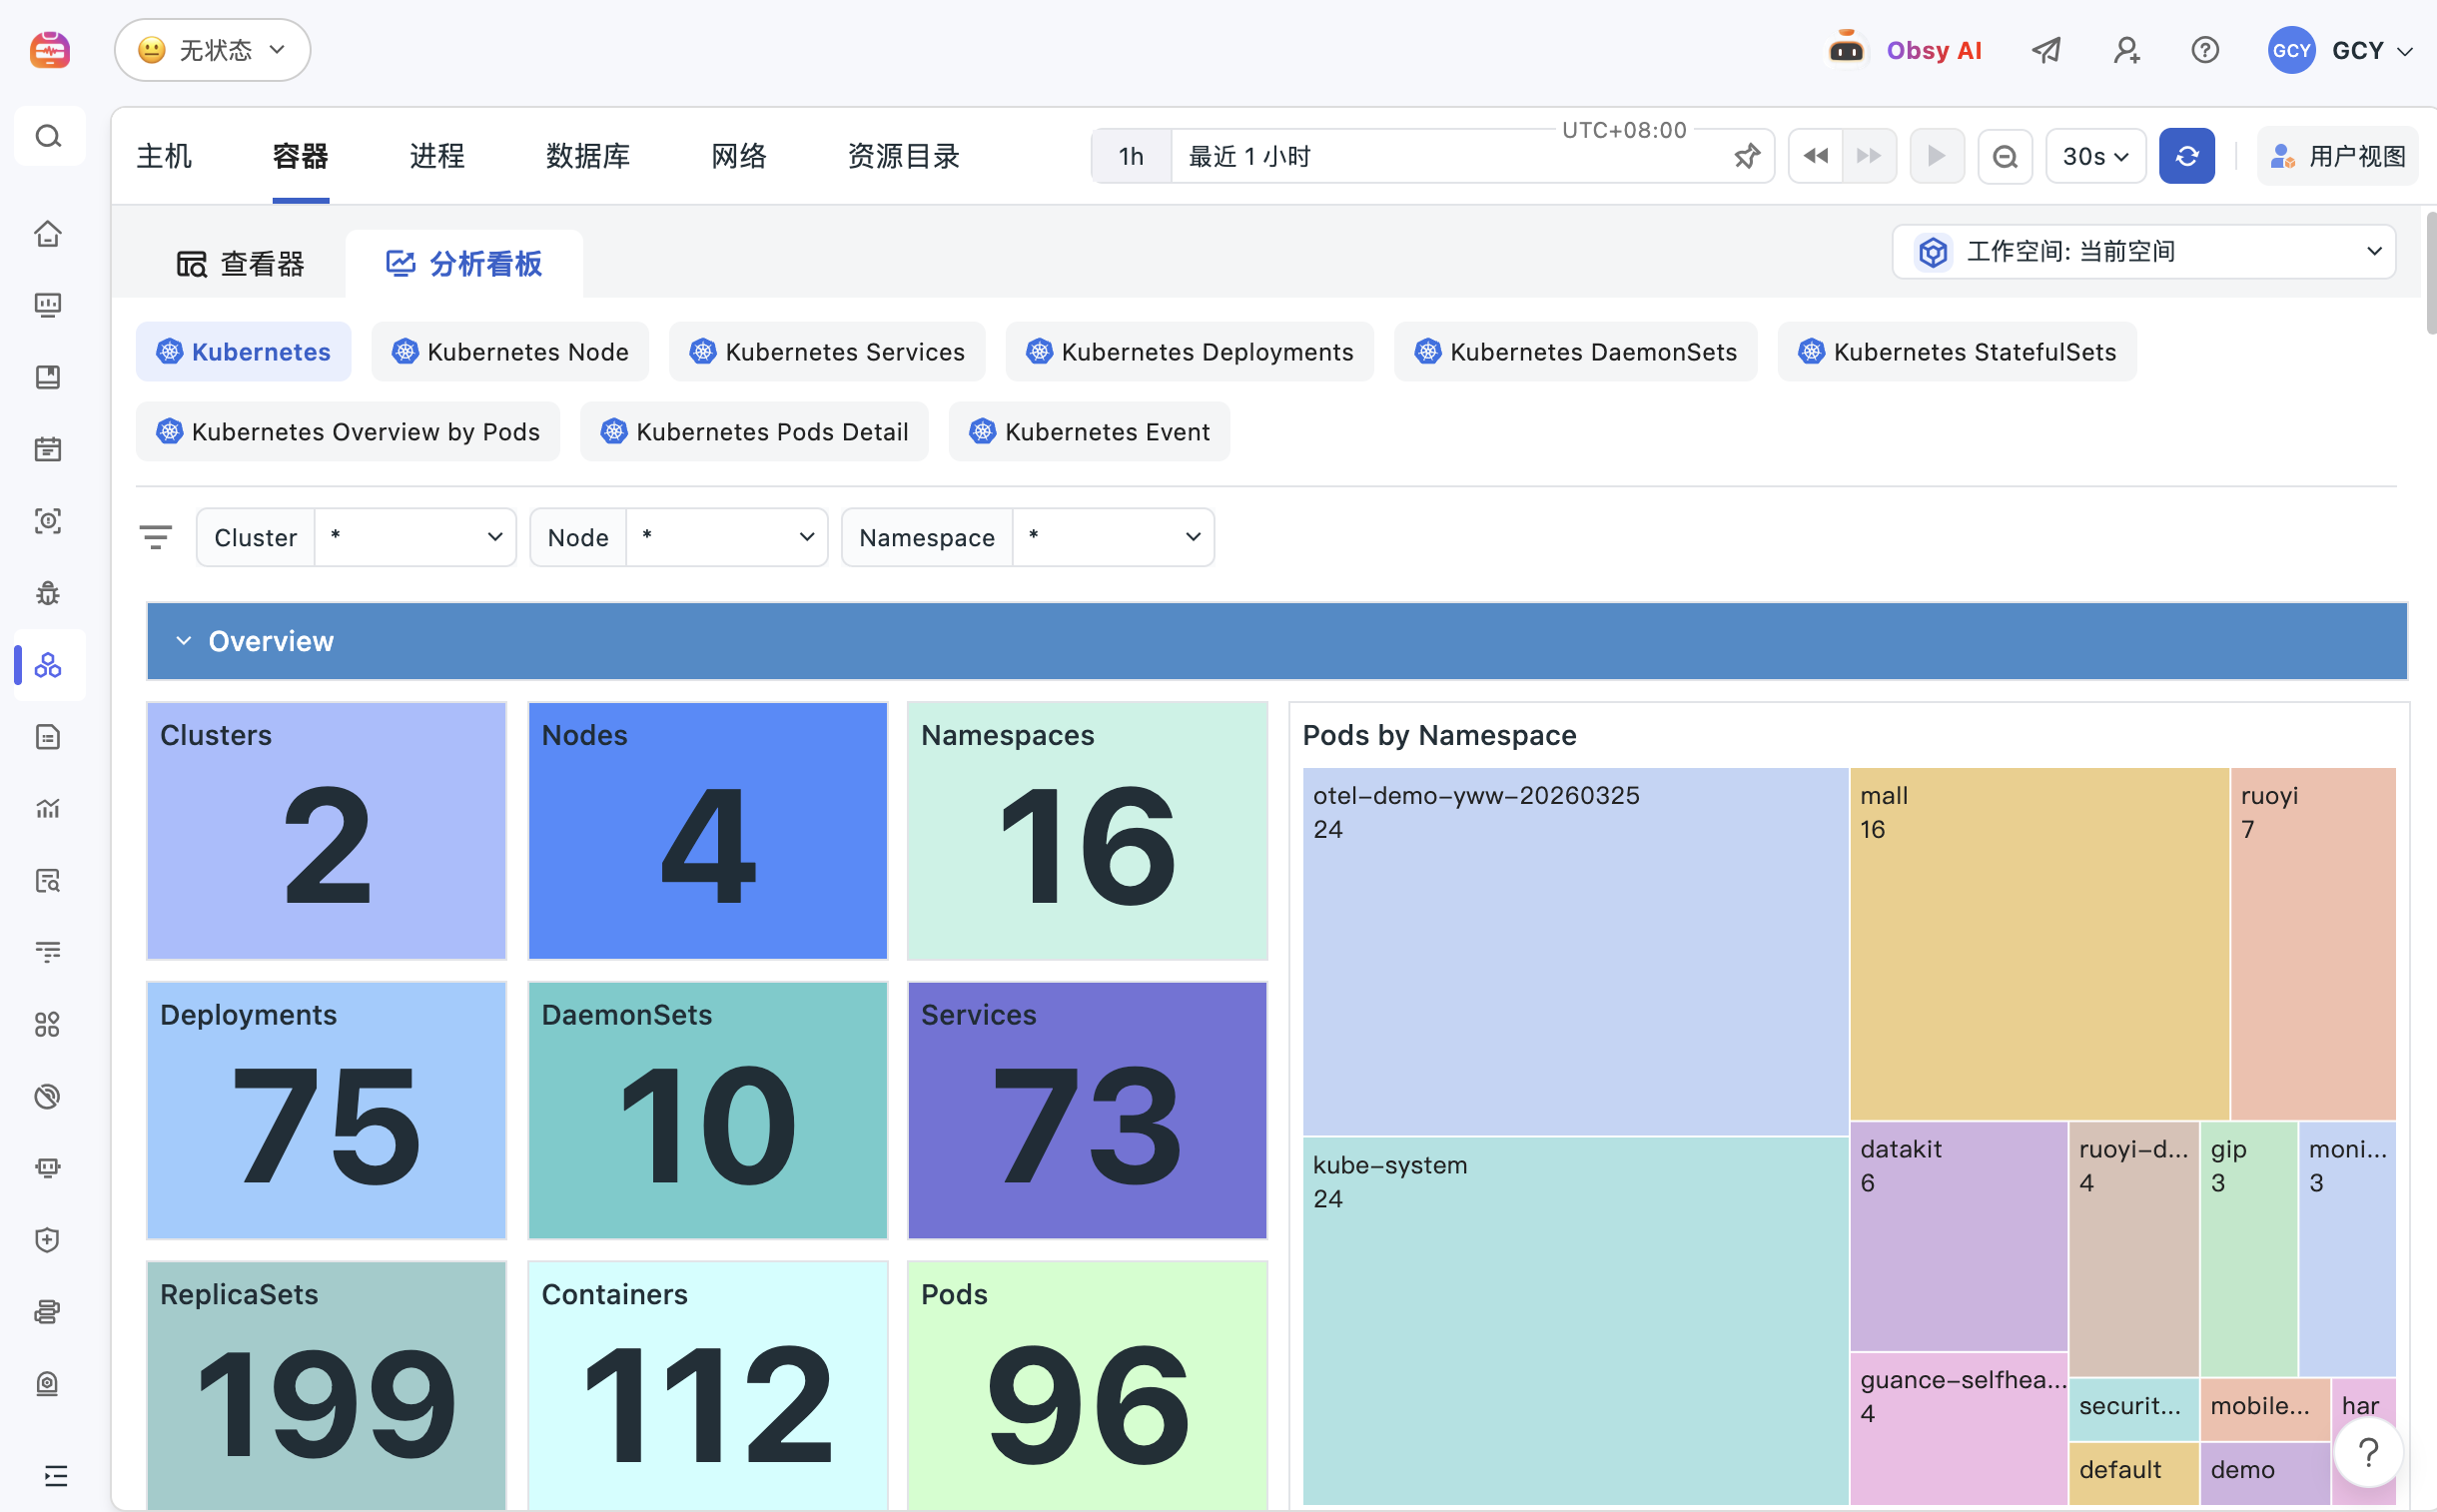Switch to the 进程 tab

(437, 156)
